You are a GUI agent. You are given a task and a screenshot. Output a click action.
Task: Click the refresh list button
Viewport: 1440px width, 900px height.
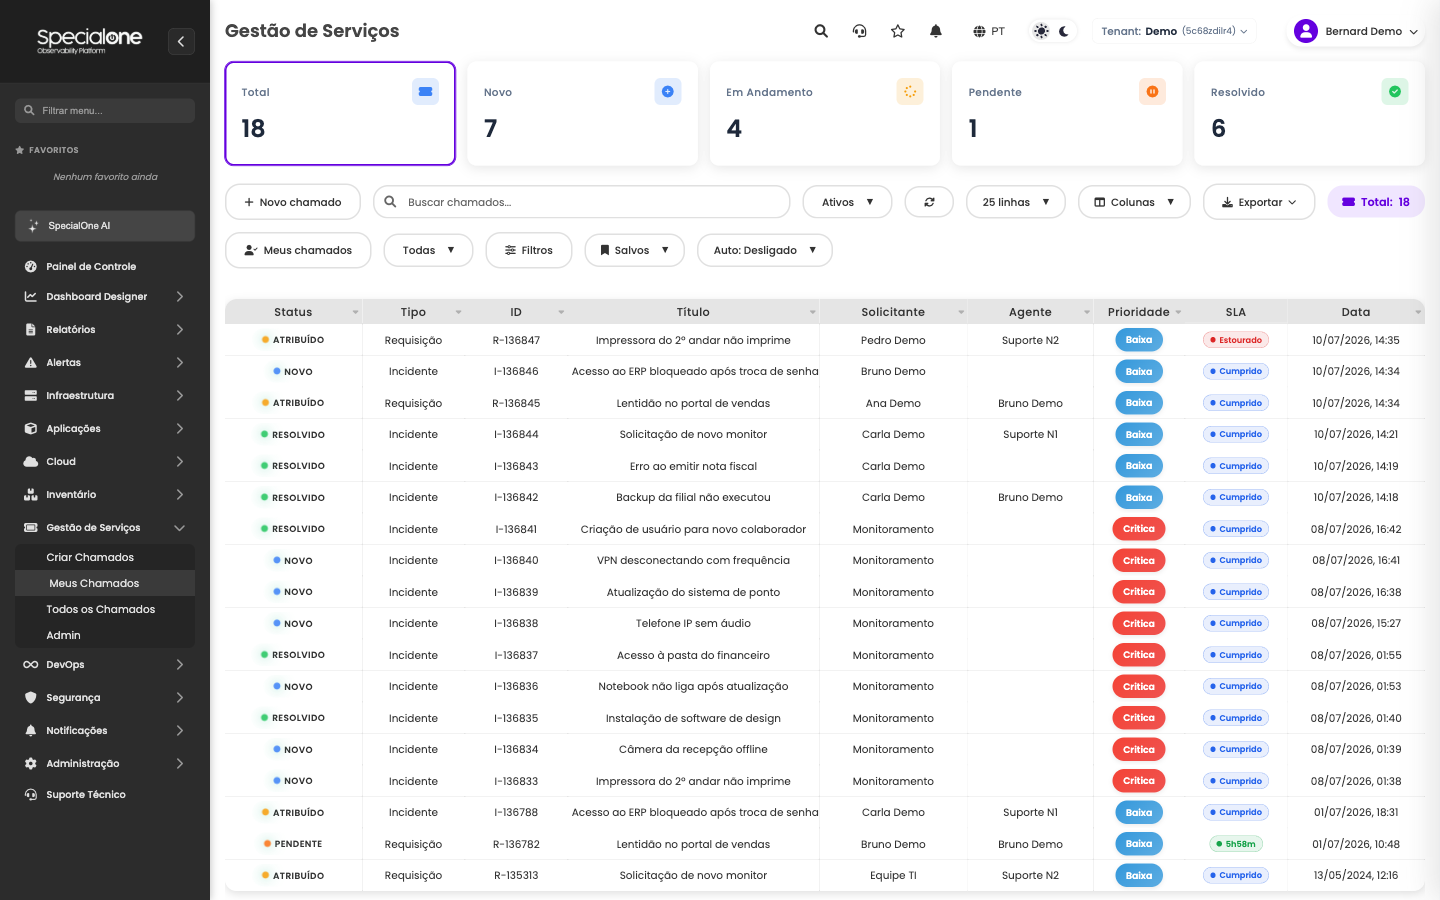tap(929, 202)
